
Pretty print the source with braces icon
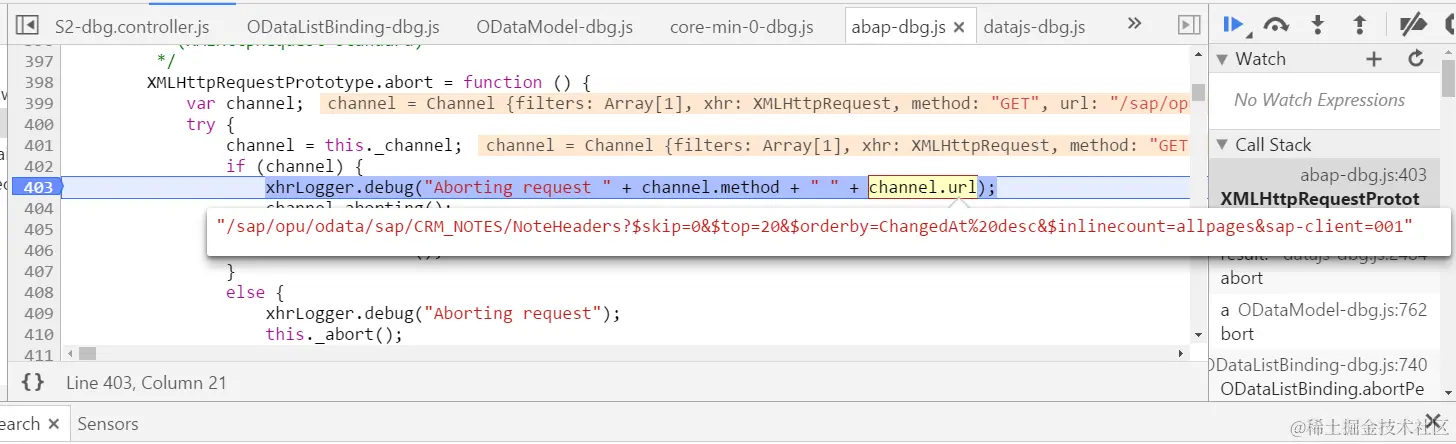pyautogui.click(x=33, y=382)
